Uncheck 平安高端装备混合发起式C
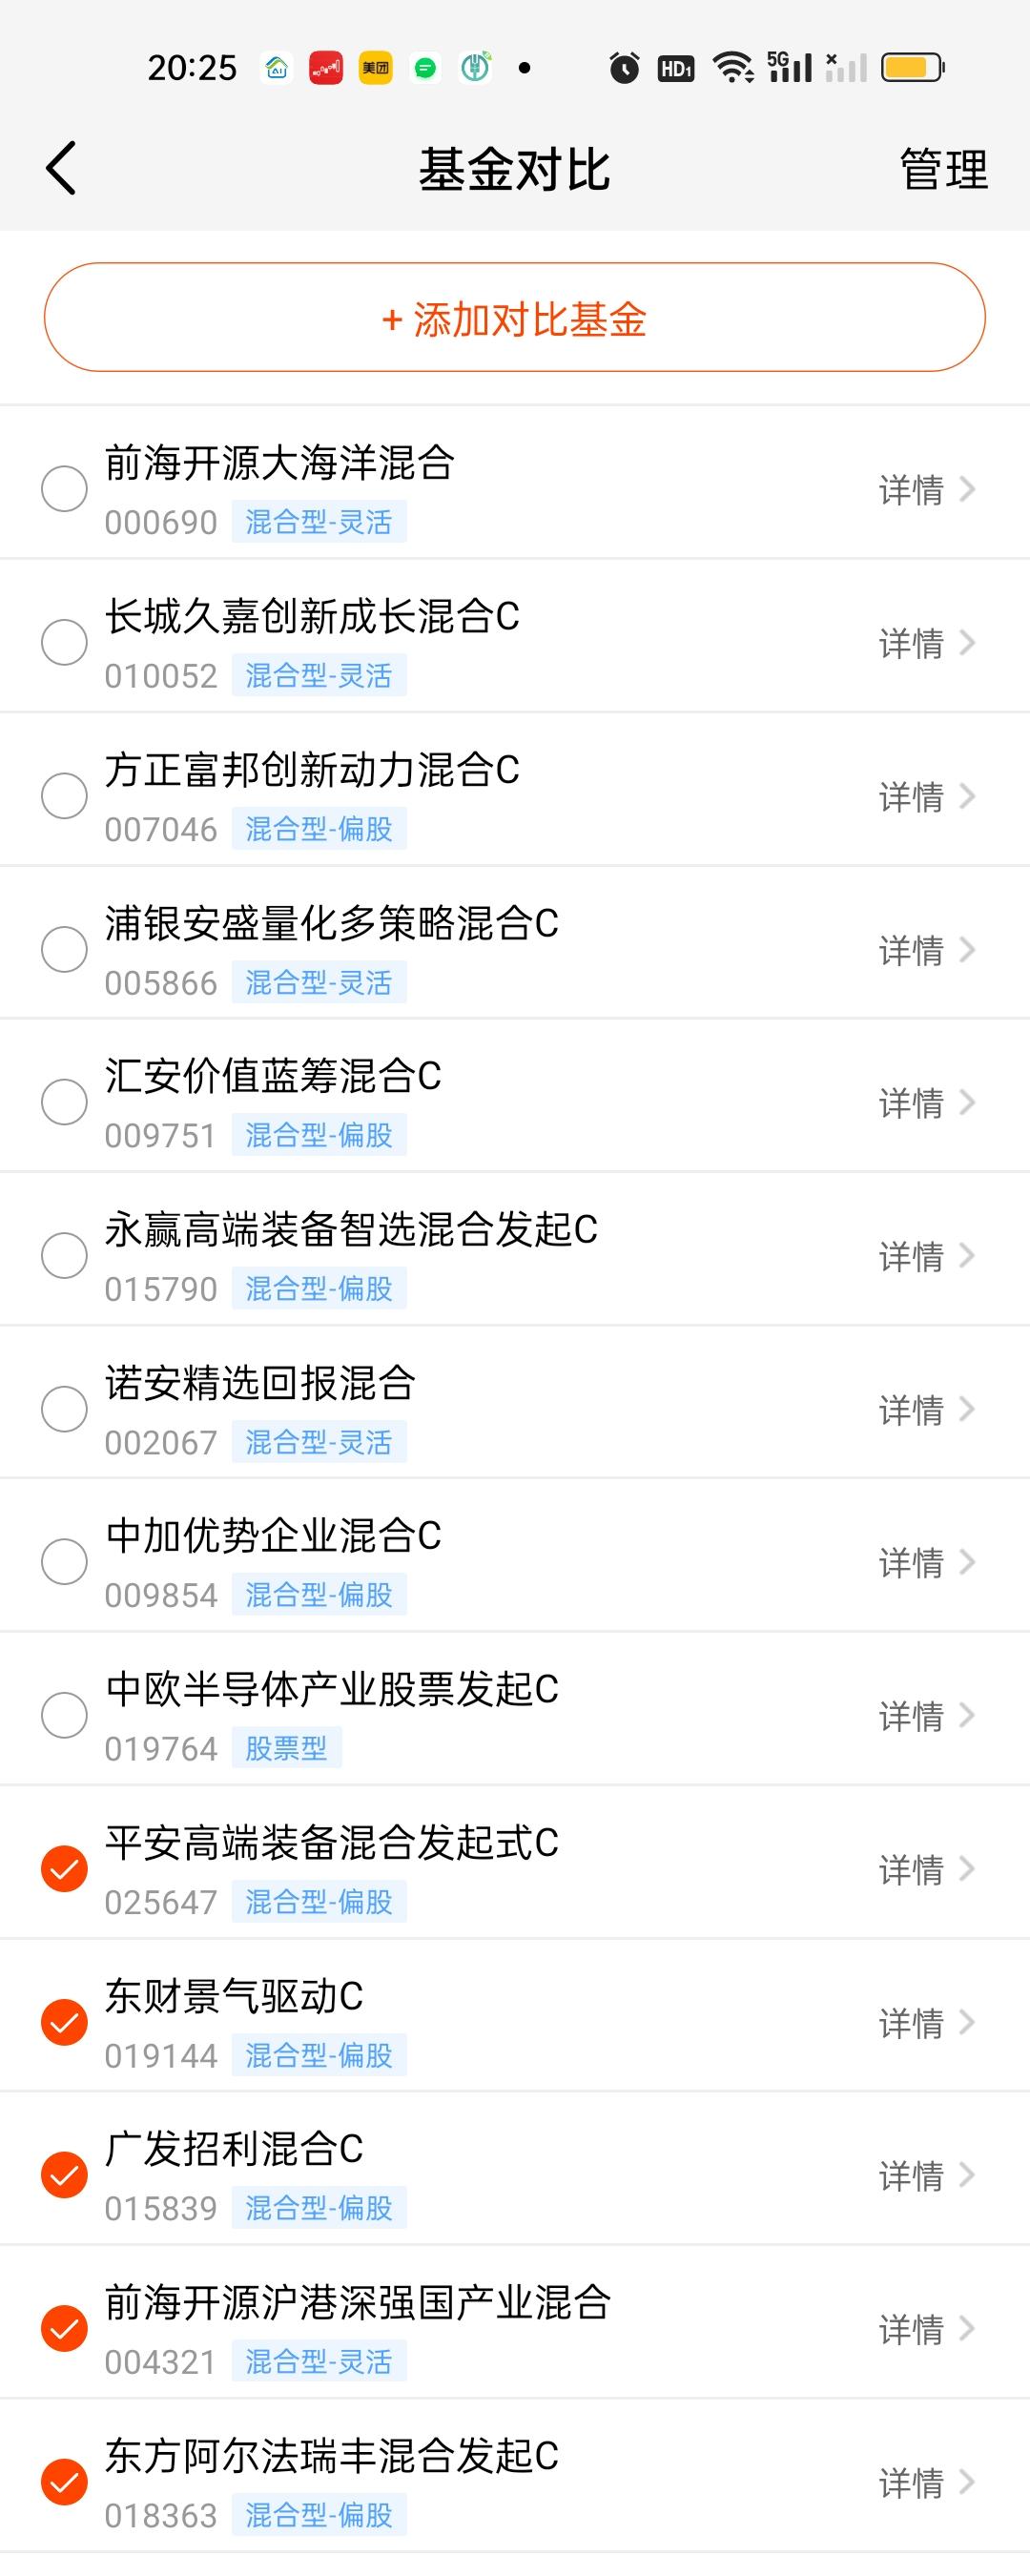Viewport: 1030px width, 2576px height. pos(64,1869)
